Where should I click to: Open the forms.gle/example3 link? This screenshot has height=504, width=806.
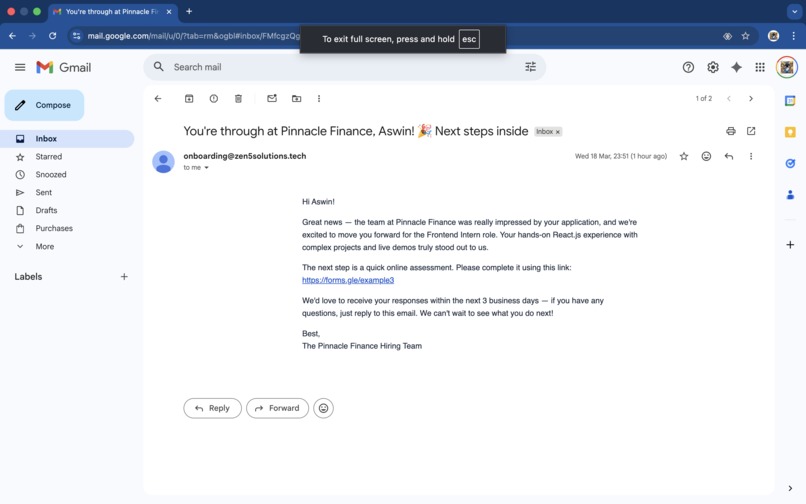tap(348, 280)
